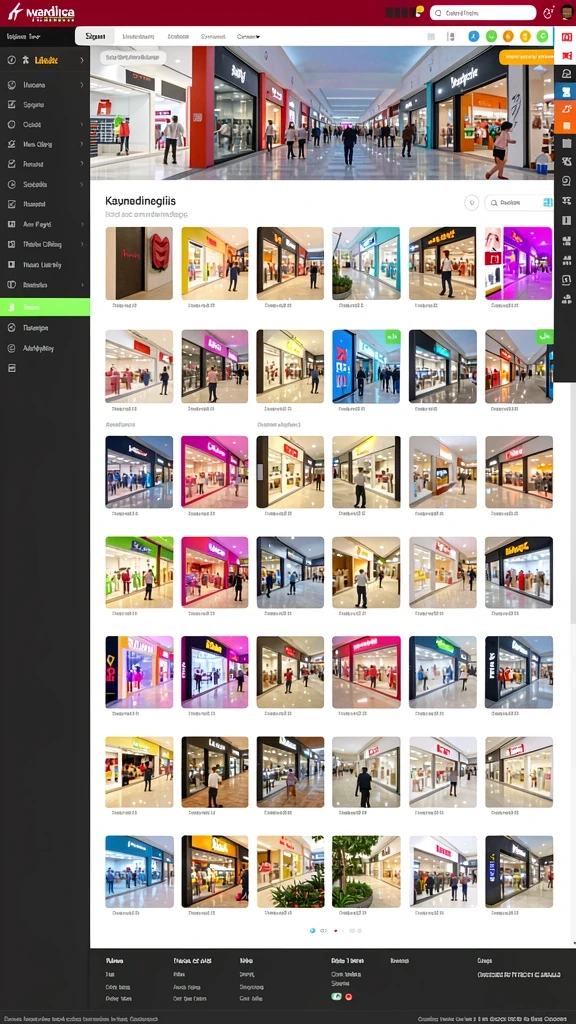Open the thumbnail with indoor tree and plants

[x=366, y=871]
